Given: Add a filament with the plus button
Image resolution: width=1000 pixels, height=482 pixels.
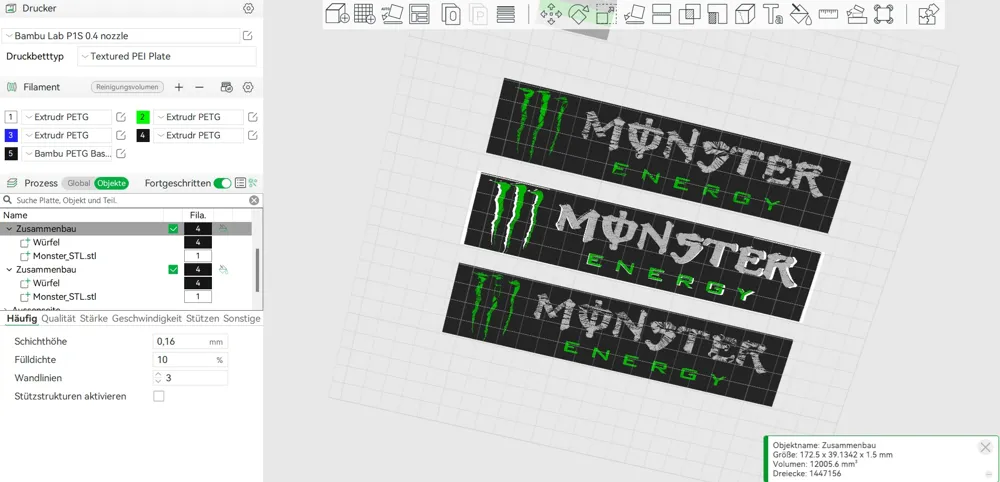Looking at the screenshot, I should click(179, 87).
